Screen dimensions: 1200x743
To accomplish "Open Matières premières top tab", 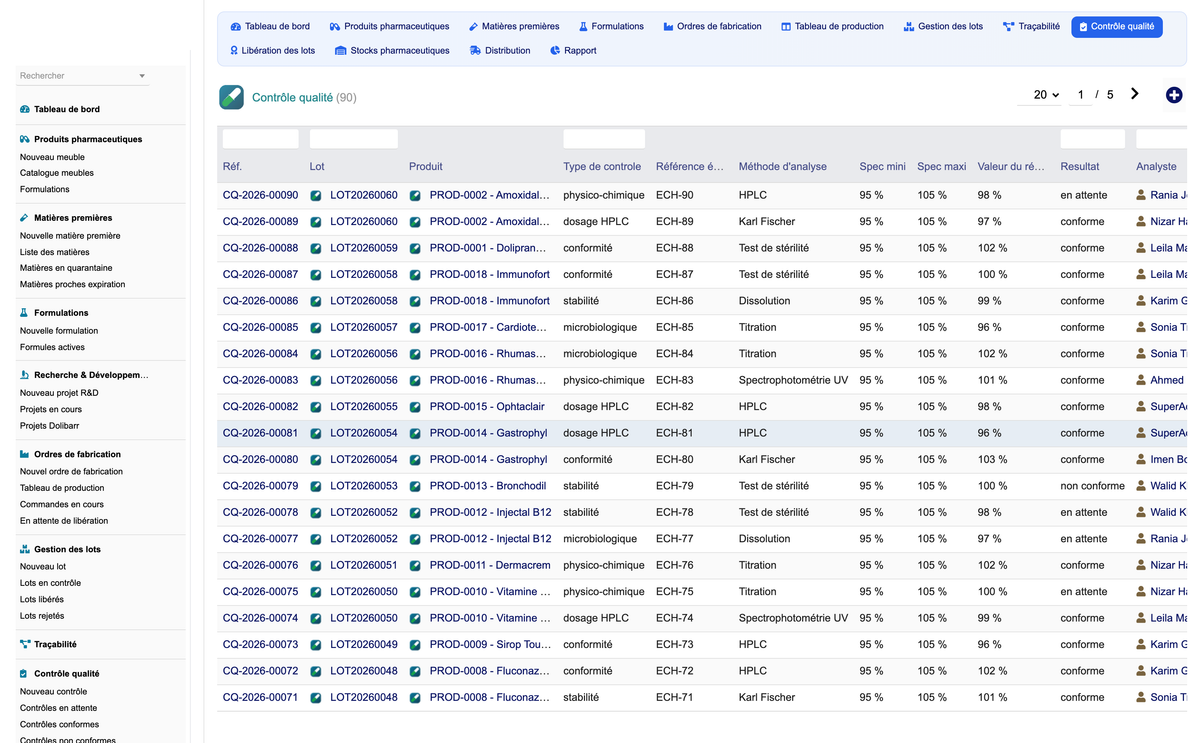I will point(514,27).
